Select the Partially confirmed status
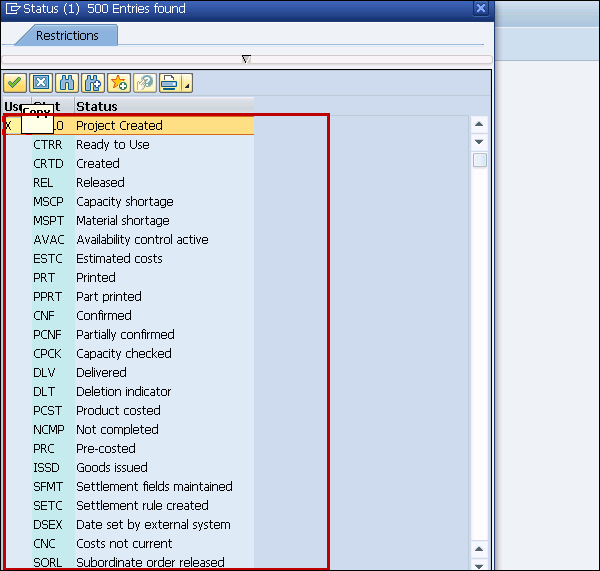The image size is (600, 571). click(x=125, y=335)
